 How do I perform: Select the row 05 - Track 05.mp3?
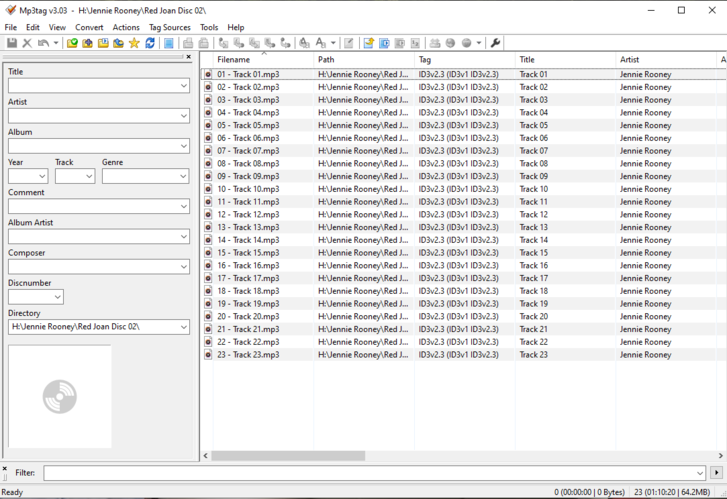[x=464, y=125]
